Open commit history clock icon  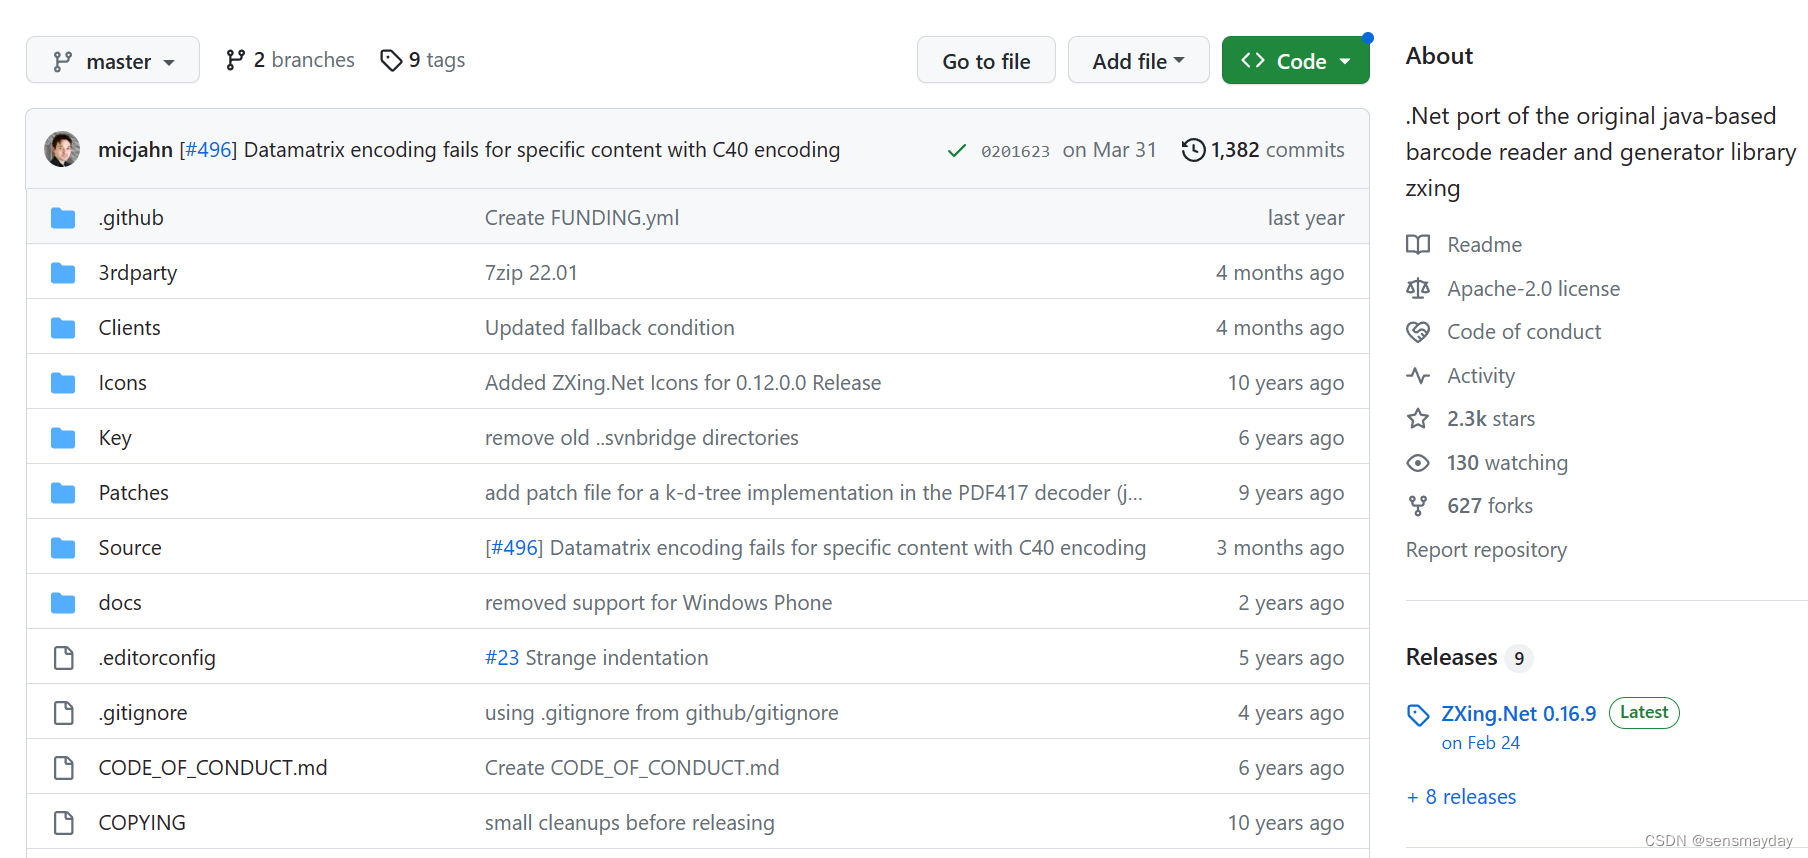click(1193, 150)
